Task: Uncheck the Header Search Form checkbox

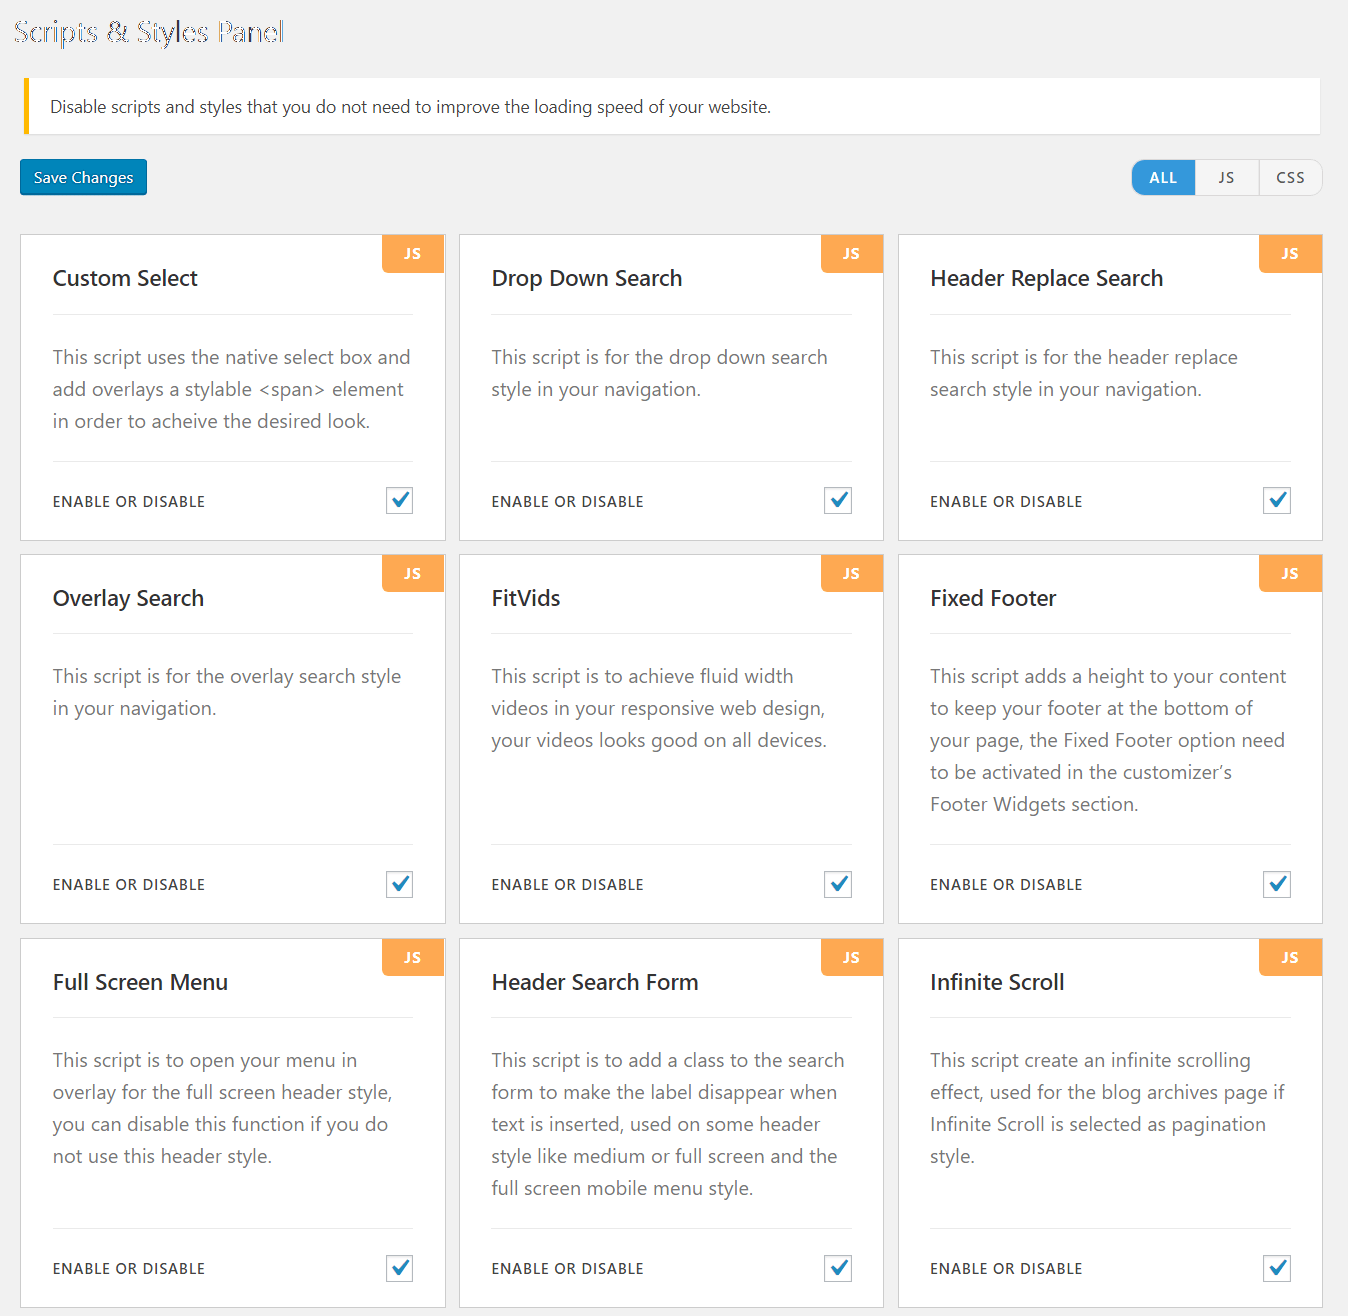Action: click(x=838, y=1268)
